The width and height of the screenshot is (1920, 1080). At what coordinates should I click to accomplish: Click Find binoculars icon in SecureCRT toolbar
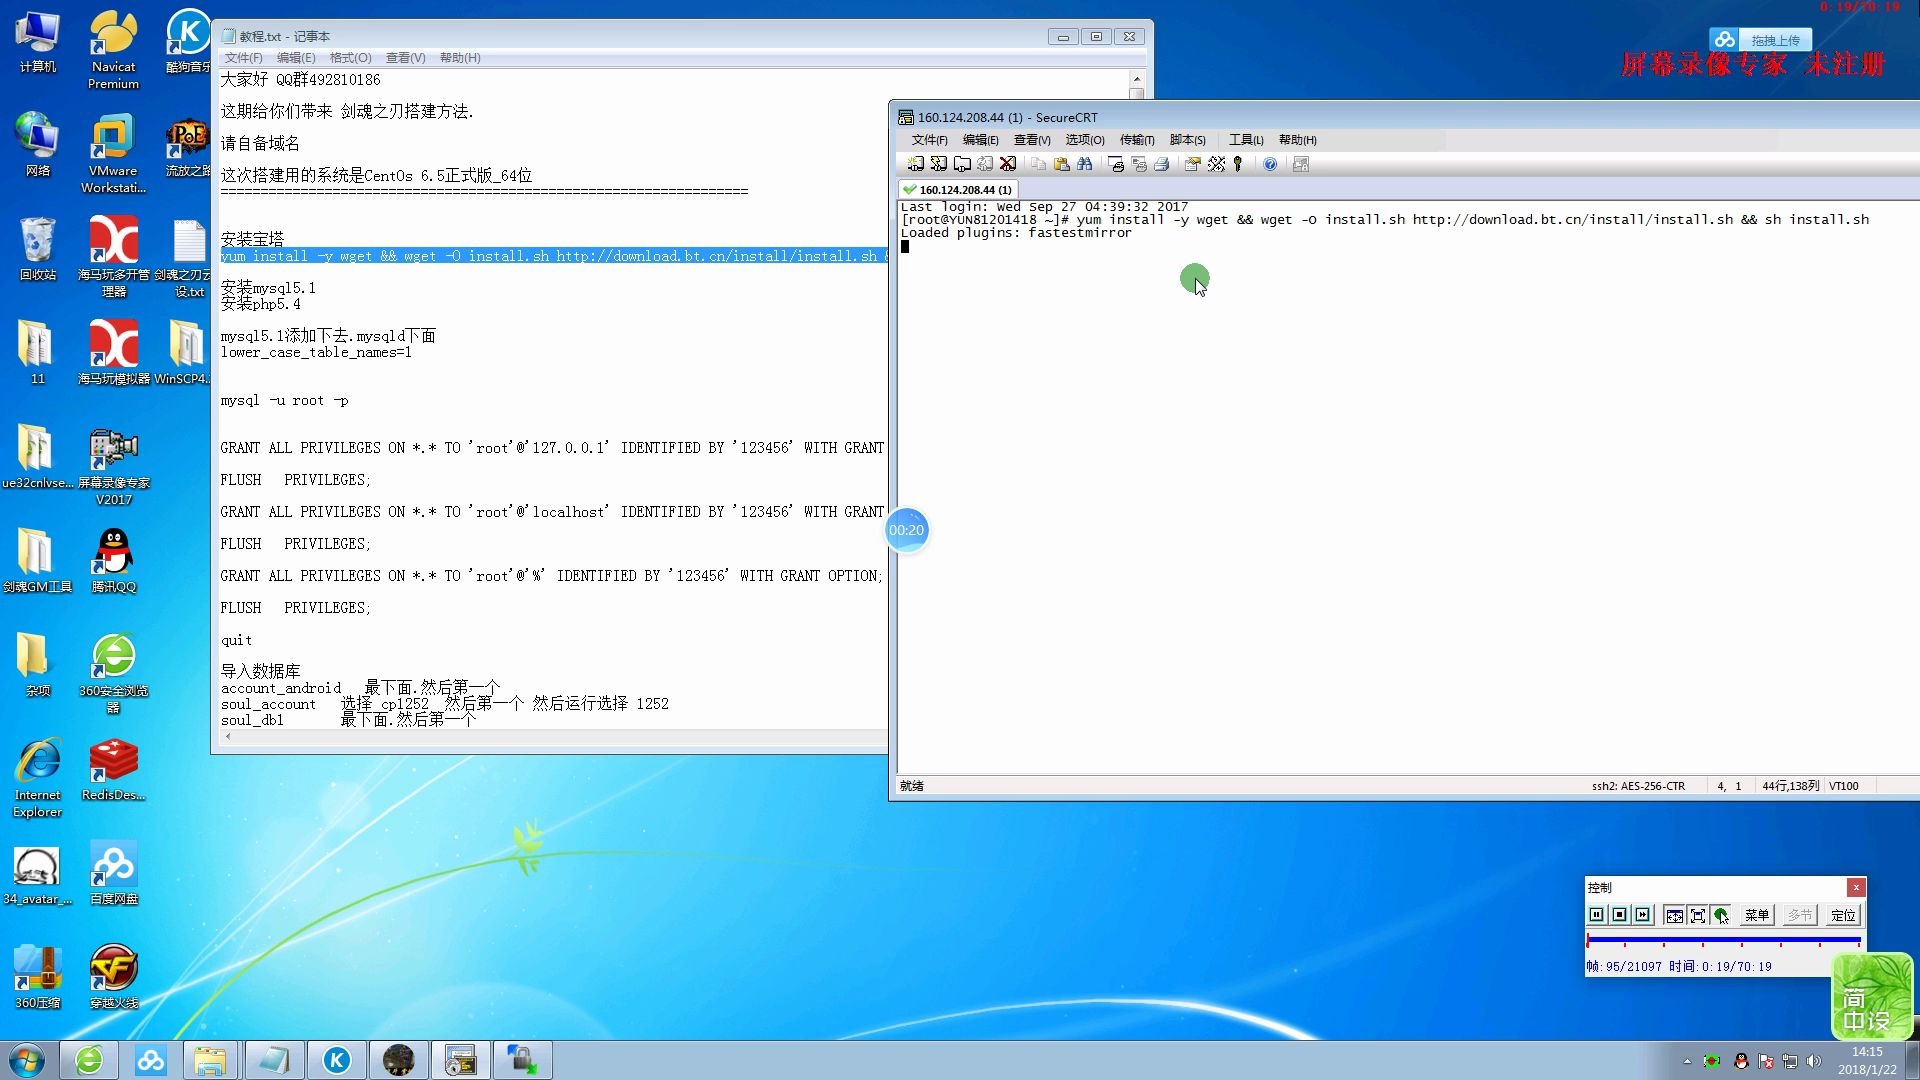tap(1084, 164)
